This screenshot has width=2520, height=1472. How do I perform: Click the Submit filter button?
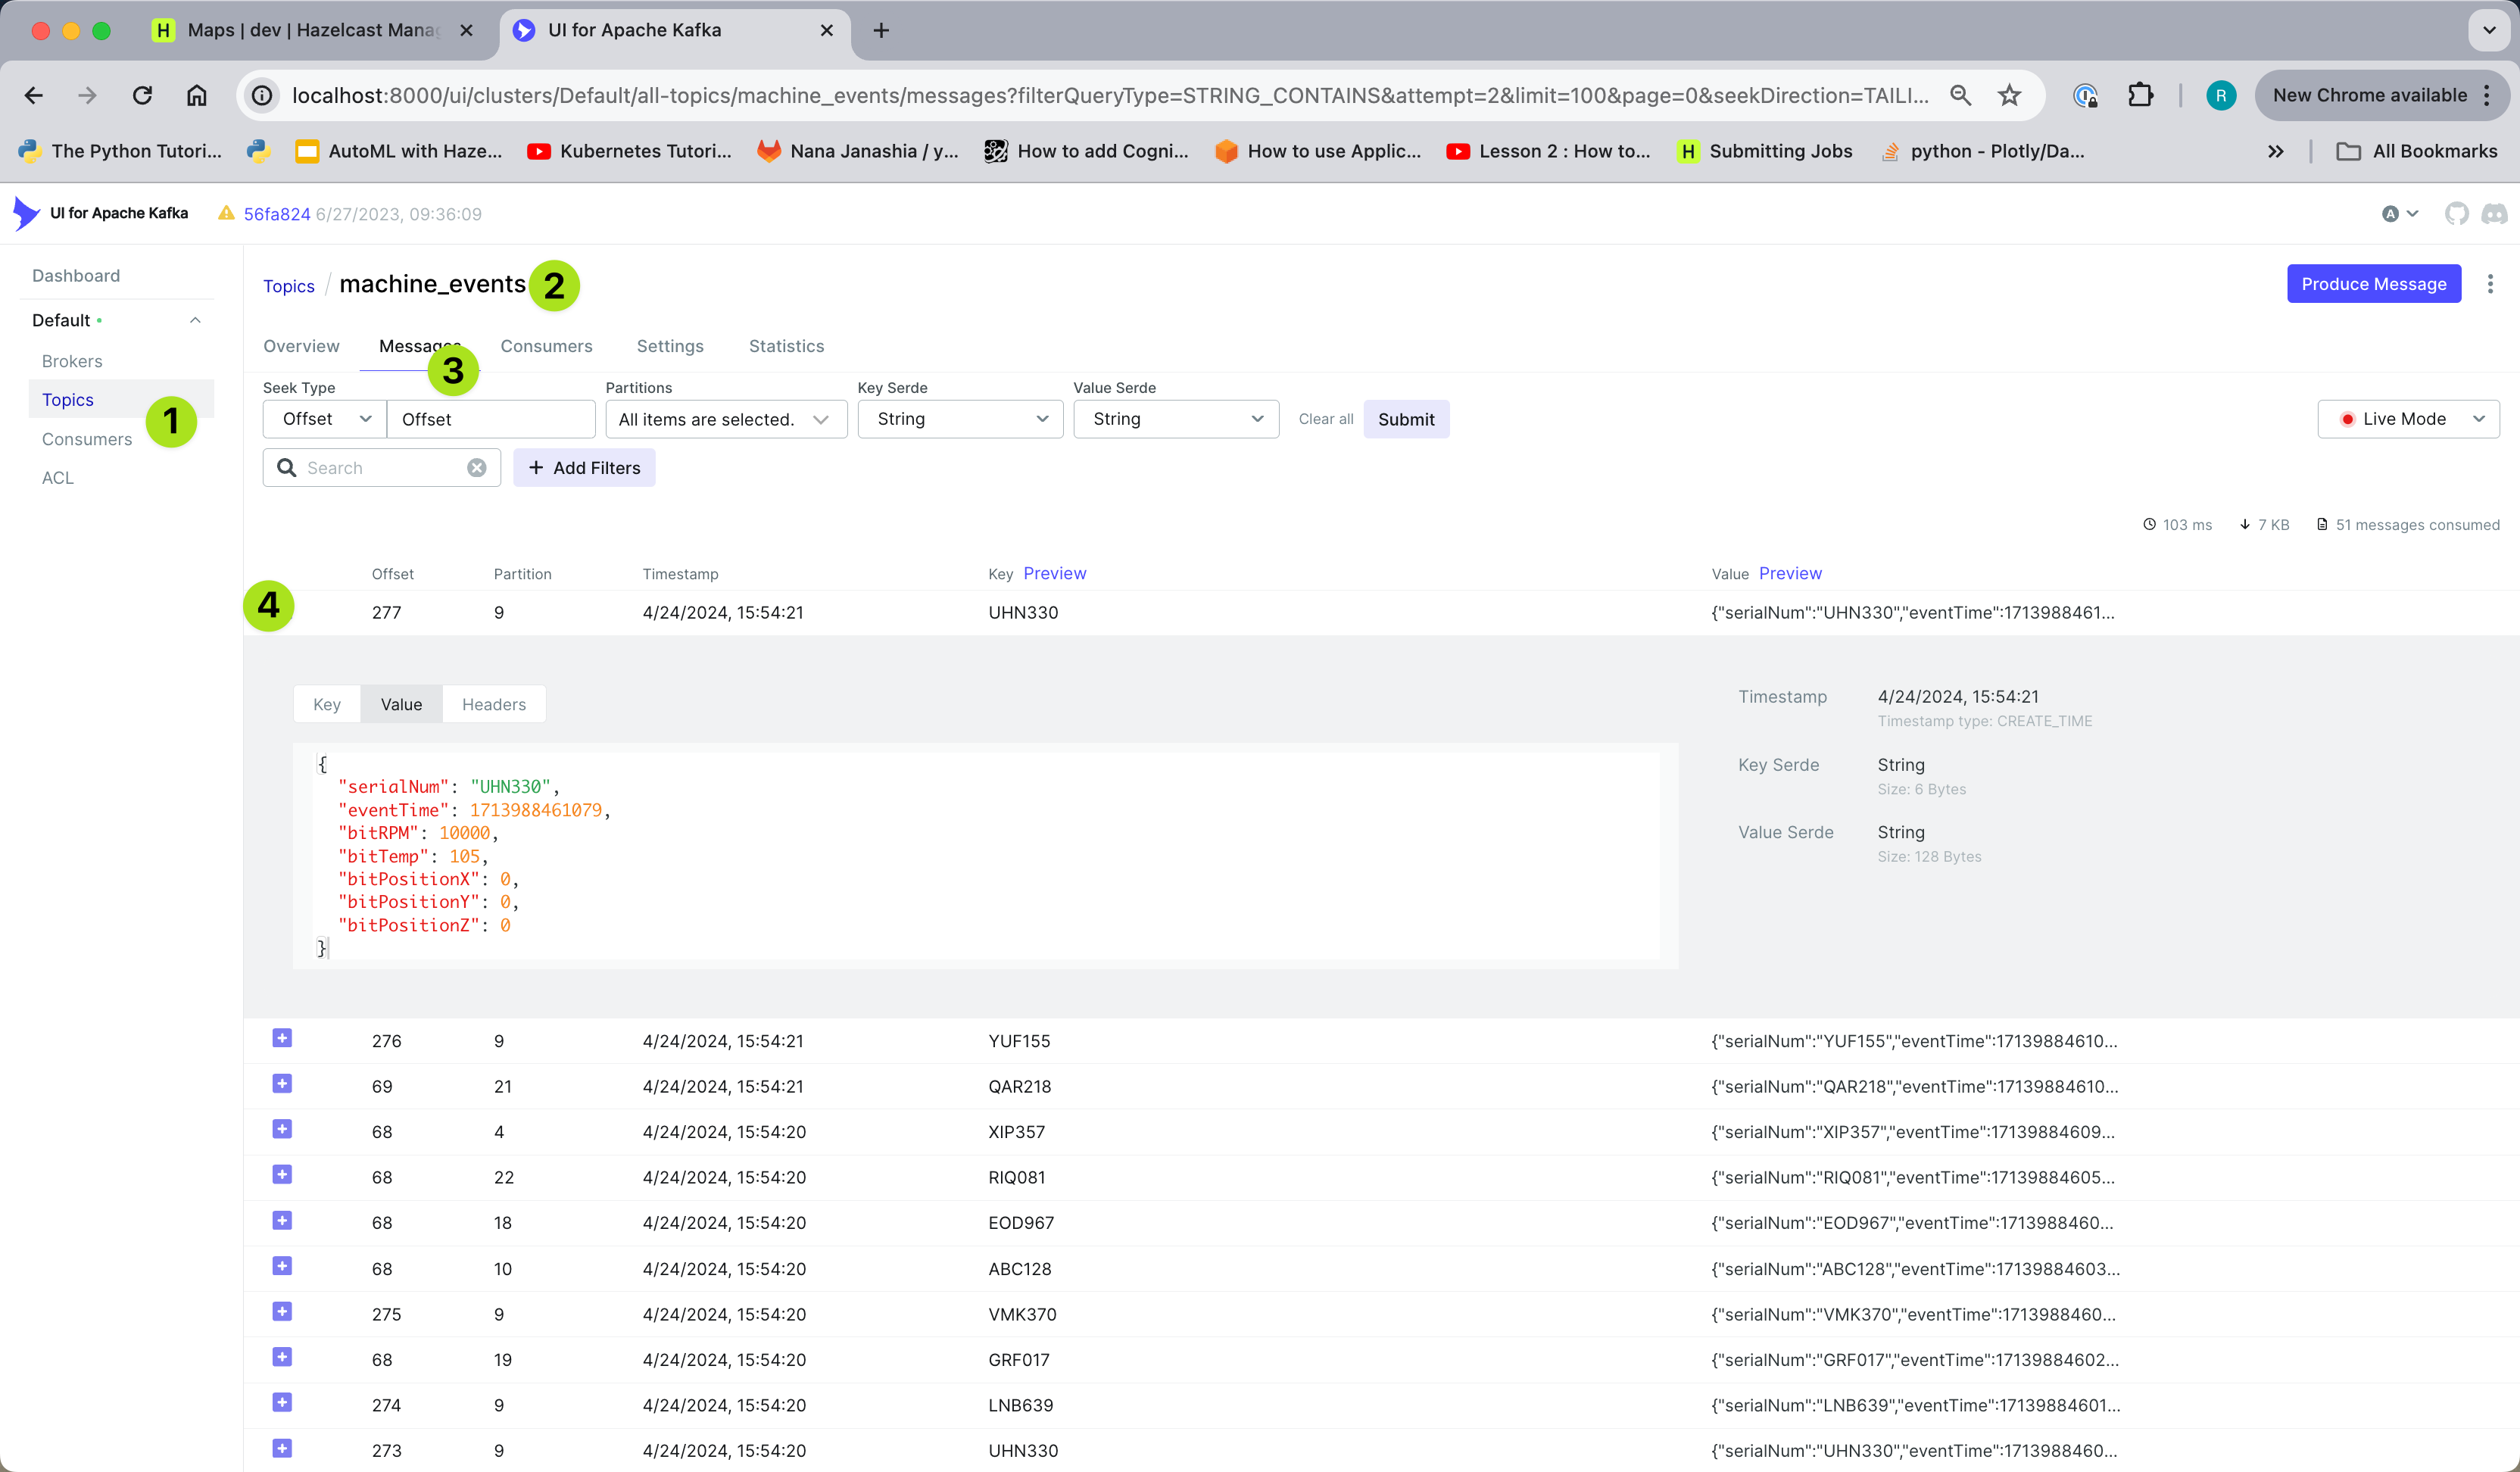coord(1405,419)
